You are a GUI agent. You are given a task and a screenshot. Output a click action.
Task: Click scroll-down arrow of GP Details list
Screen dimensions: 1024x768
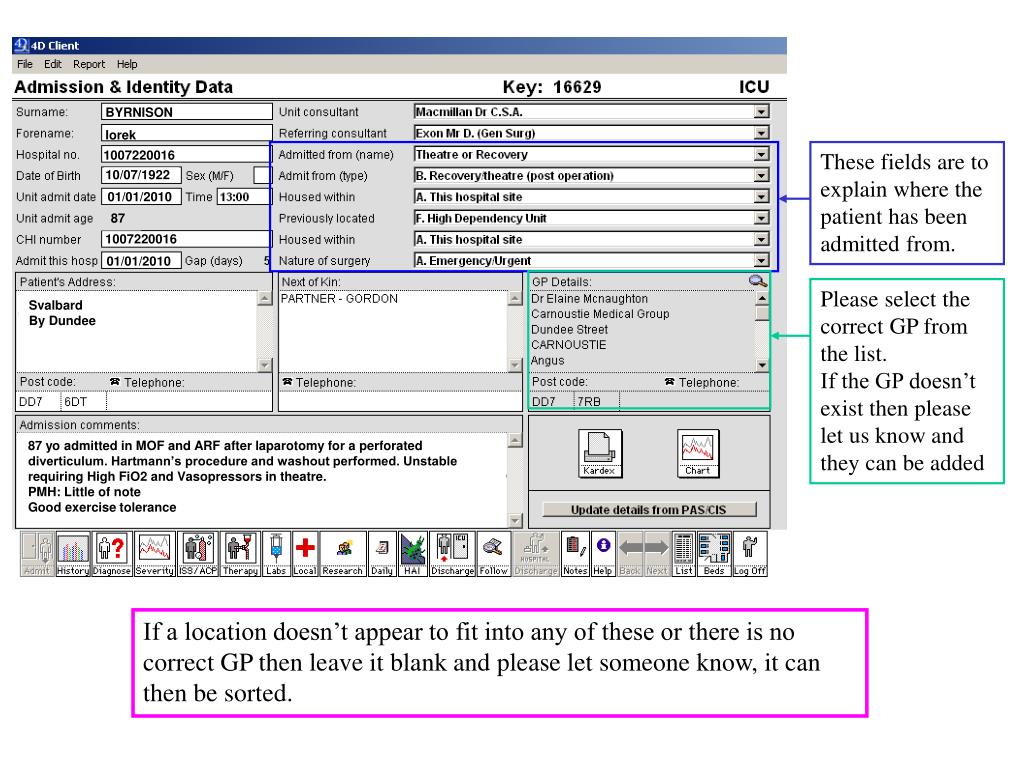pyautogui.click(x=762, y=365)
